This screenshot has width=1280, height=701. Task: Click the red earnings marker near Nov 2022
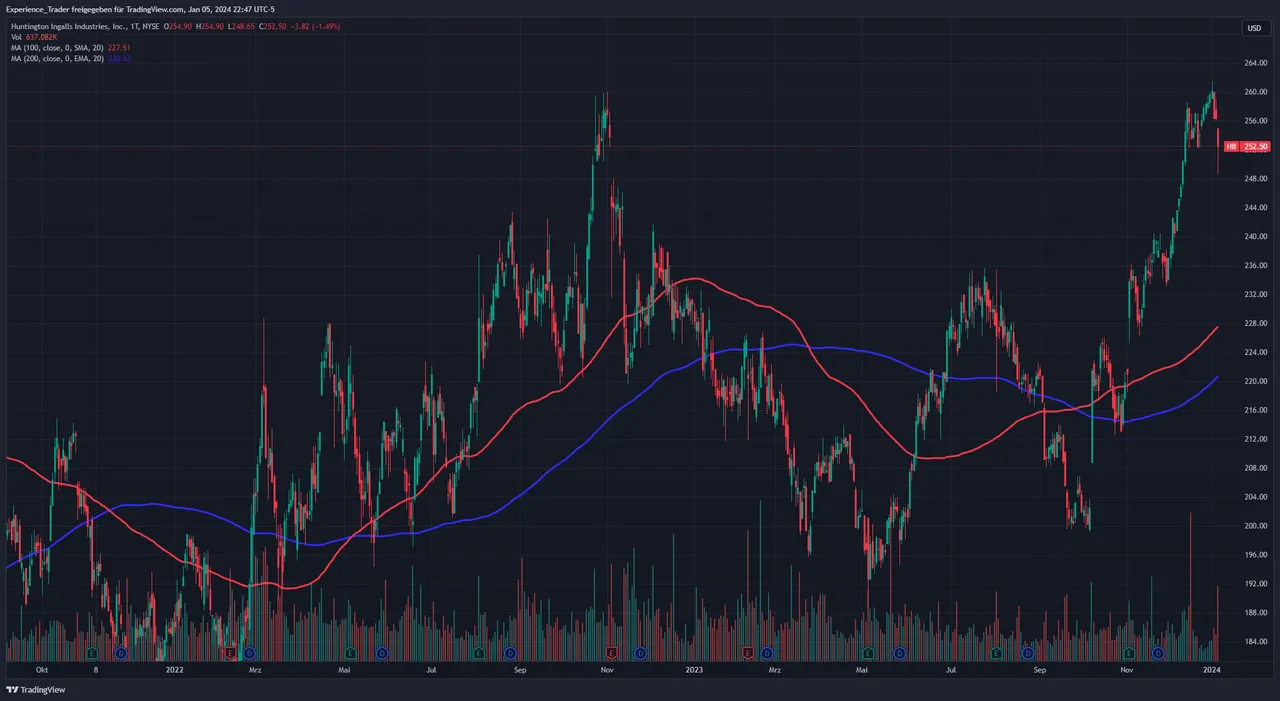[612, 653]
